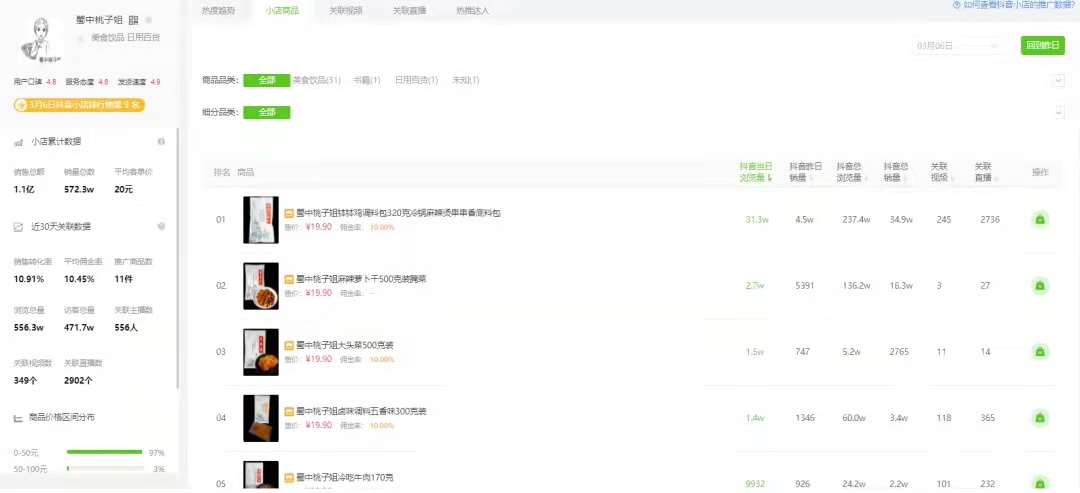1080x493 pixels.
Task: Sort by 抖音总销量 column
Action: [897, 172]
